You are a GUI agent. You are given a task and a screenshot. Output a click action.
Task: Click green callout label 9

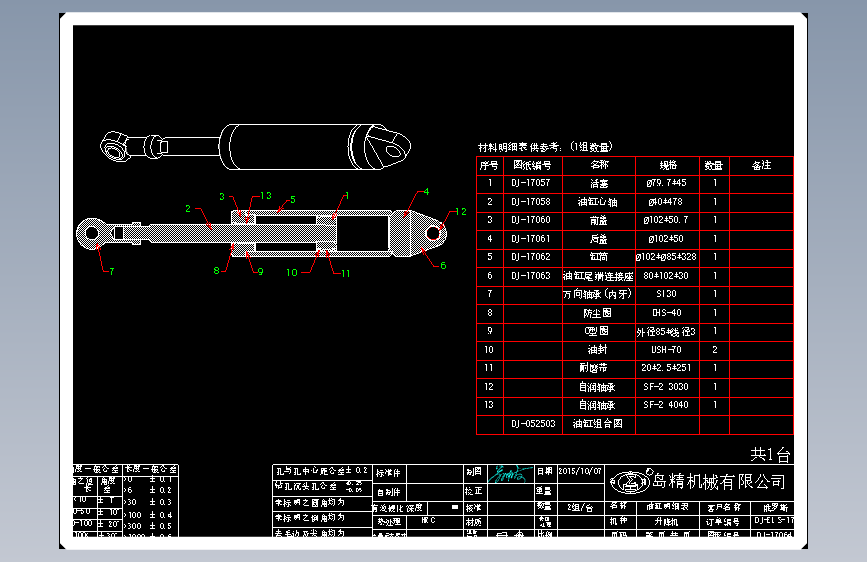[260, 272]
